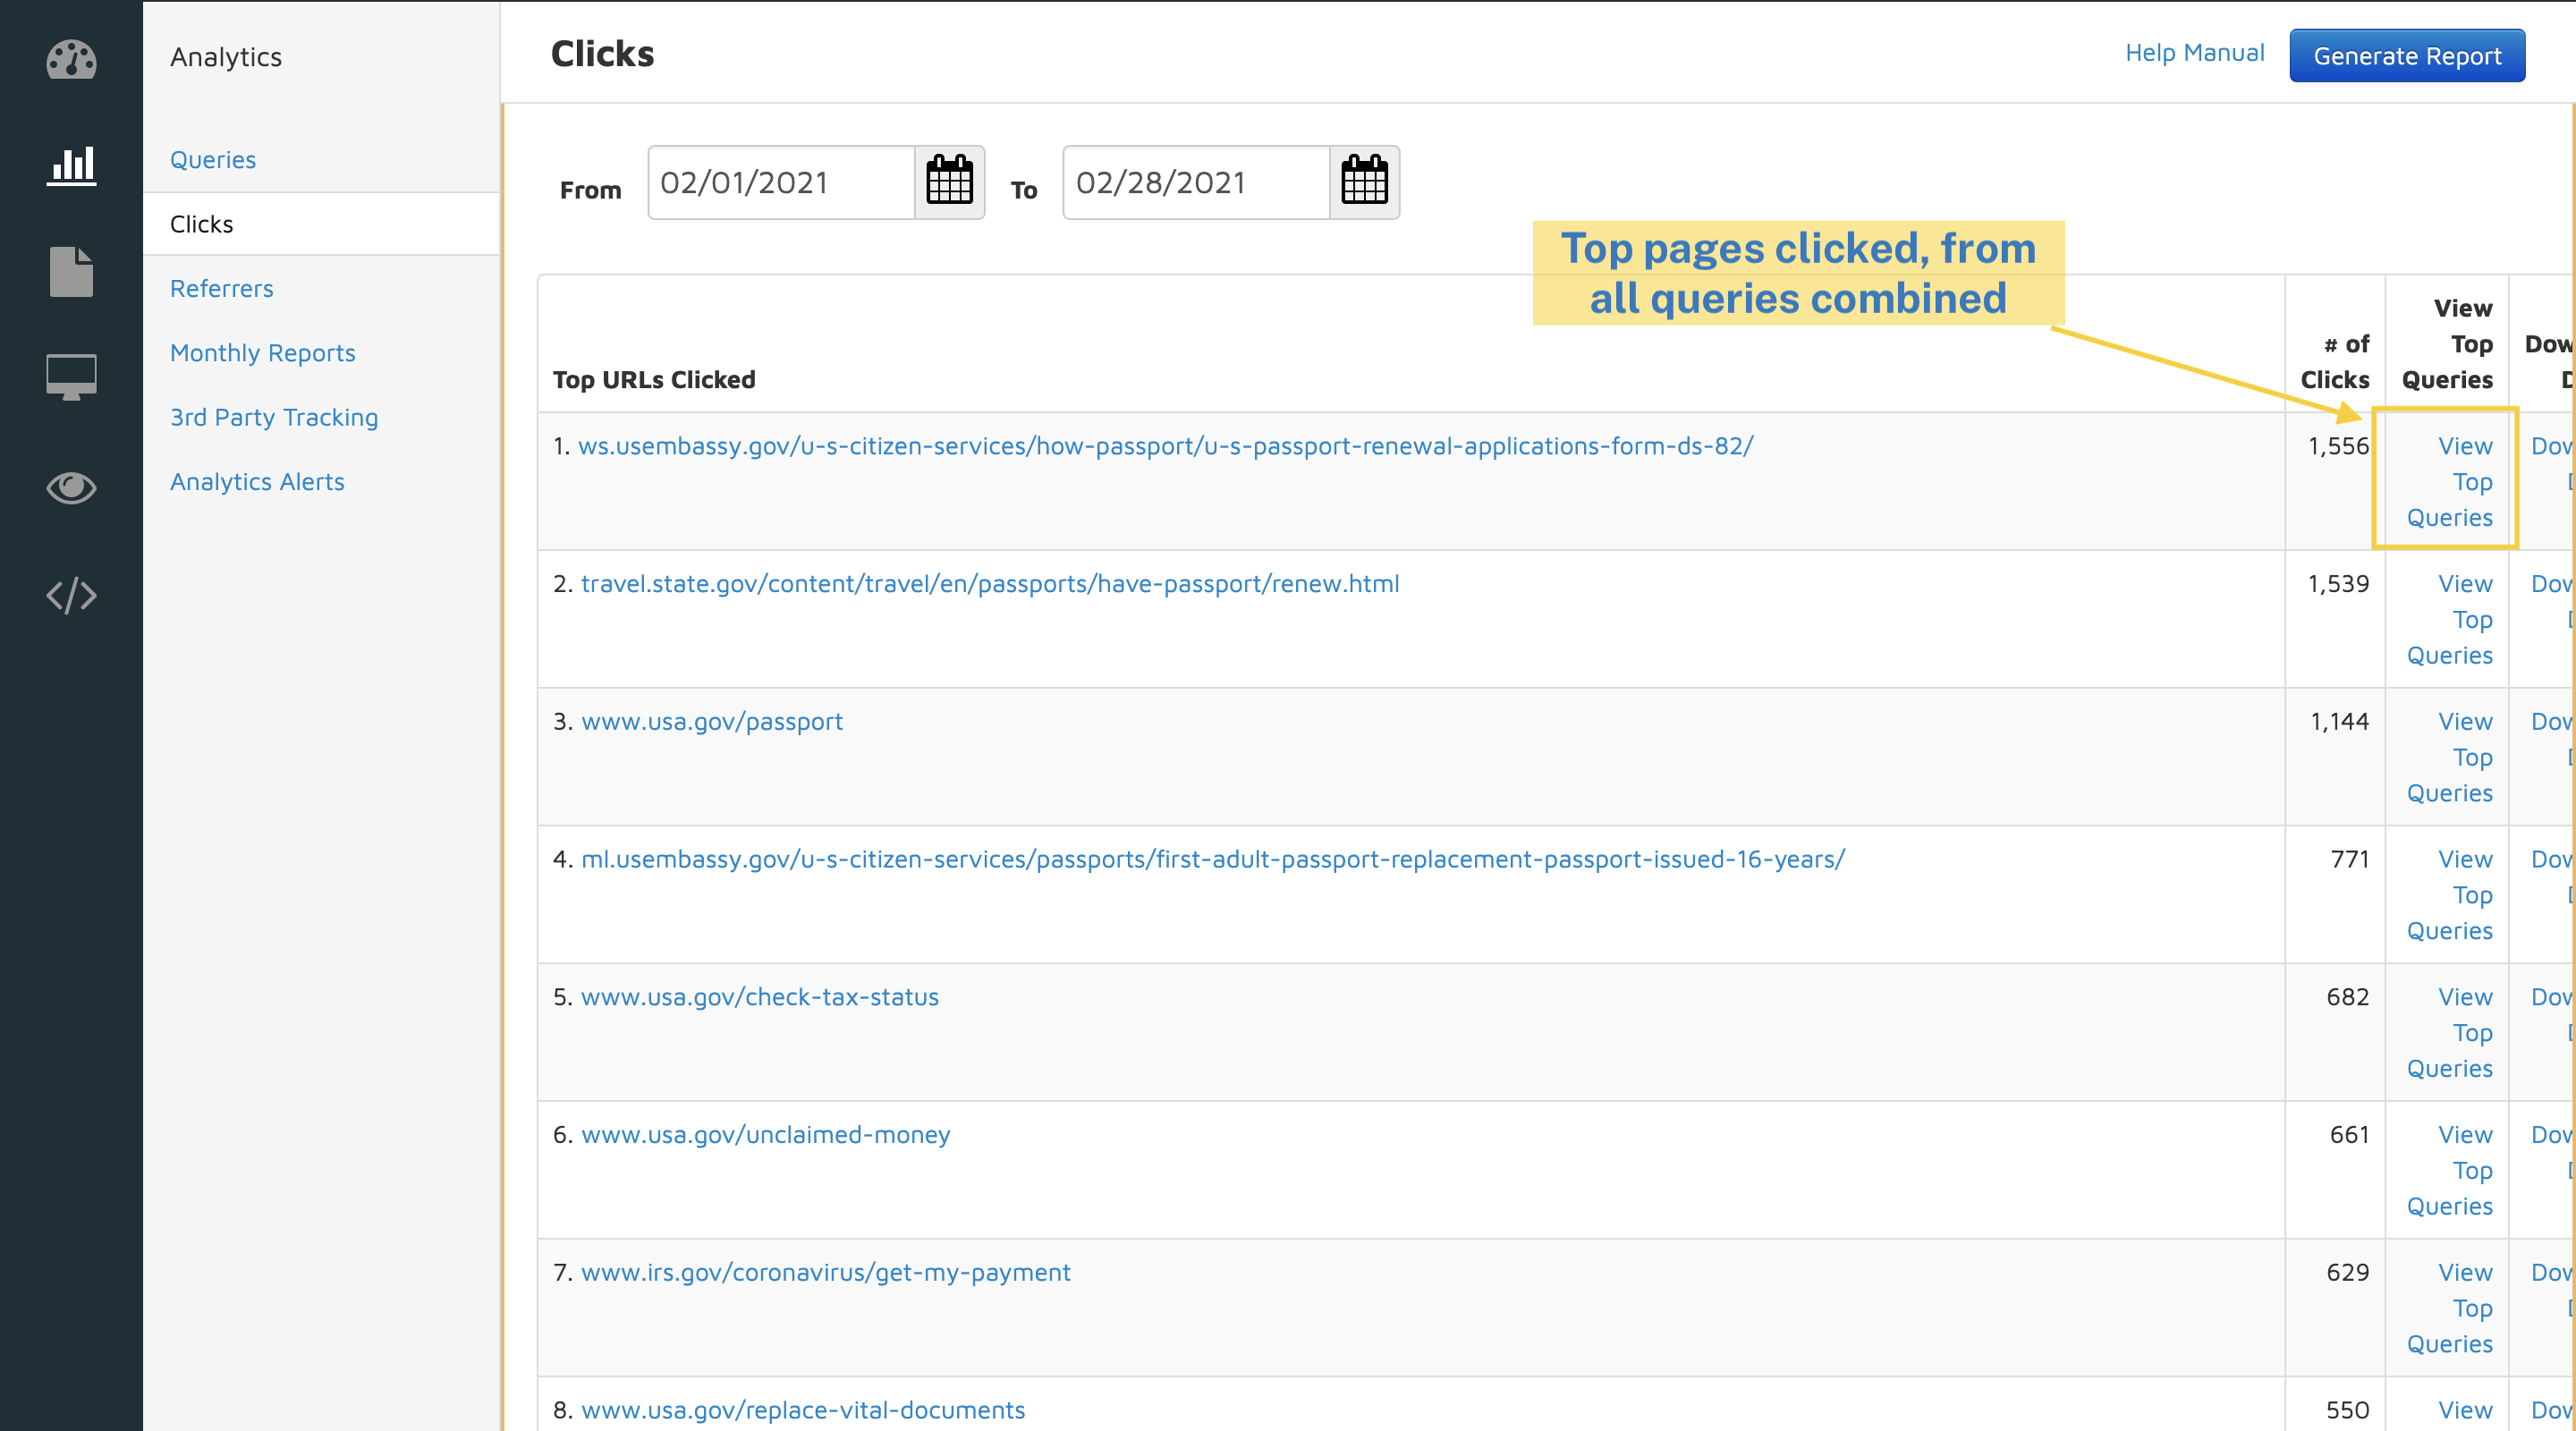2576x1431 pixels.
Task: Click the From date field 02/01/2021
Action: (x=781, y=182)
